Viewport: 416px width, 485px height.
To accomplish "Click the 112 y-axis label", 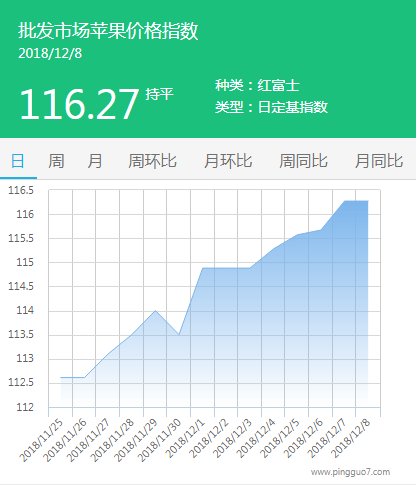I will click(x=25, y=407).
